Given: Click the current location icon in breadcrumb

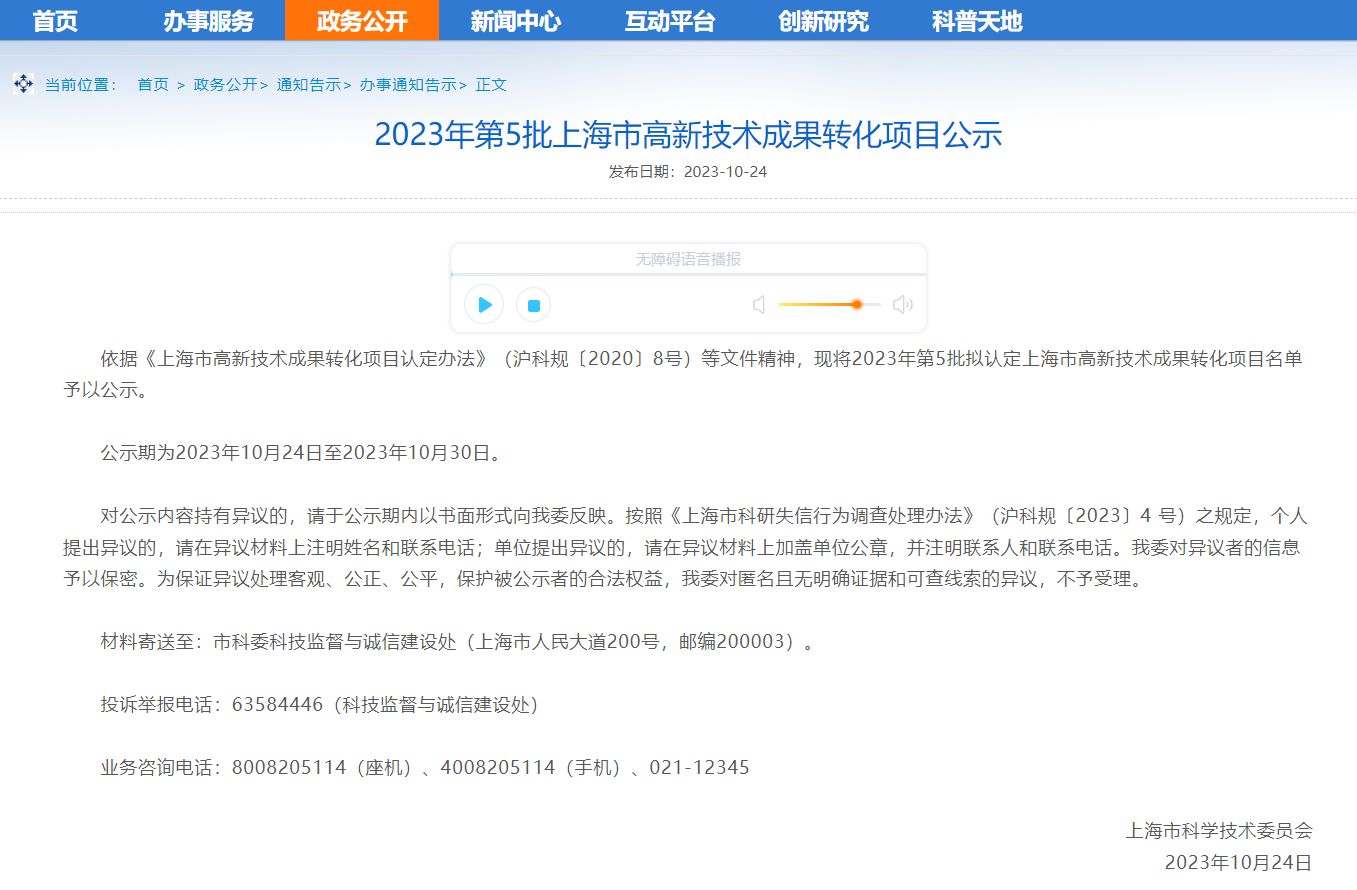Looking at the screenshot, I should click(x=24, y=84).
